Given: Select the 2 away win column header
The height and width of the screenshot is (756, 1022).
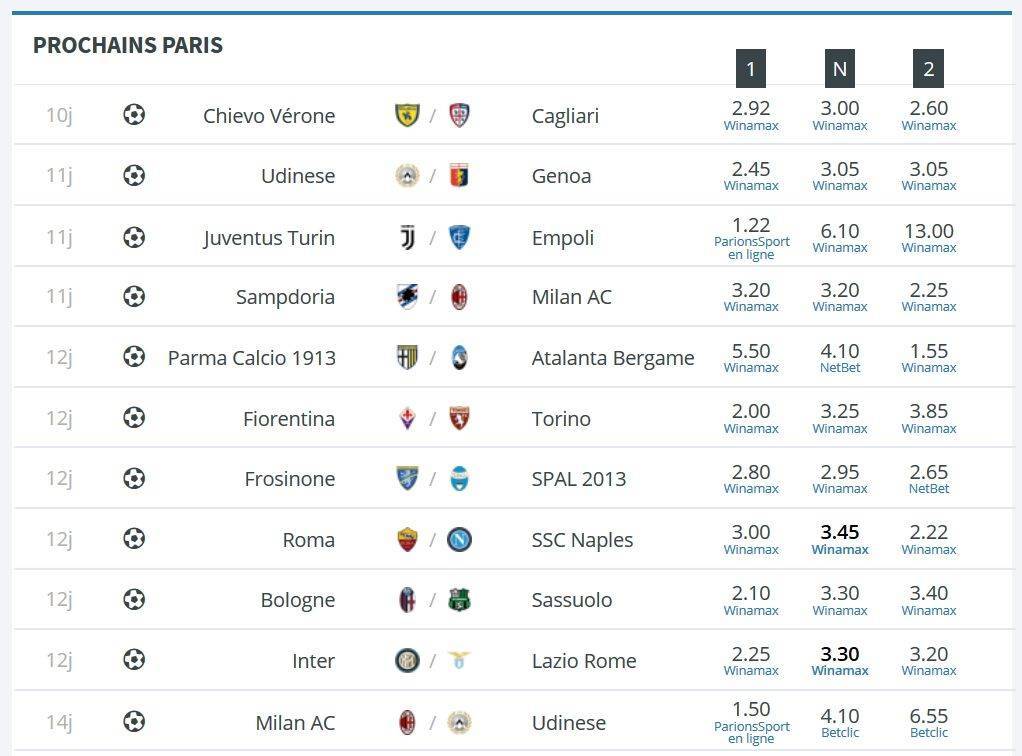Looking at the screenshot, I should [928, 68].
